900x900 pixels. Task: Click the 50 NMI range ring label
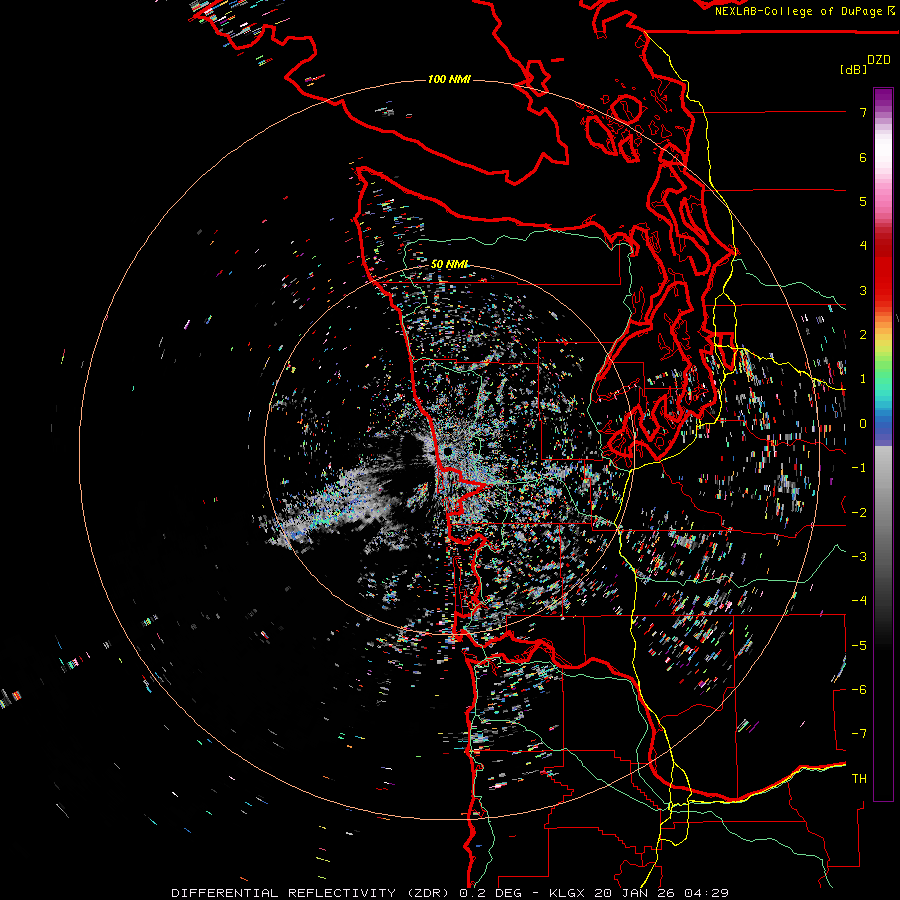click(449, 264)
